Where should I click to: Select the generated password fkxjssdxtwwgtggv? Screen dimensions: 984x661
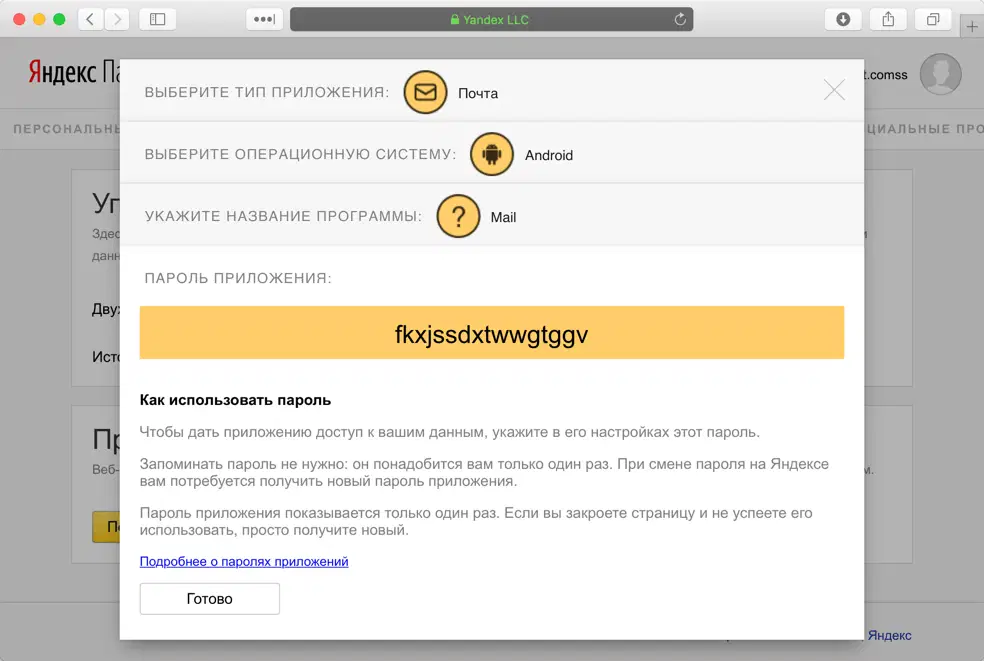click(491, 335)
